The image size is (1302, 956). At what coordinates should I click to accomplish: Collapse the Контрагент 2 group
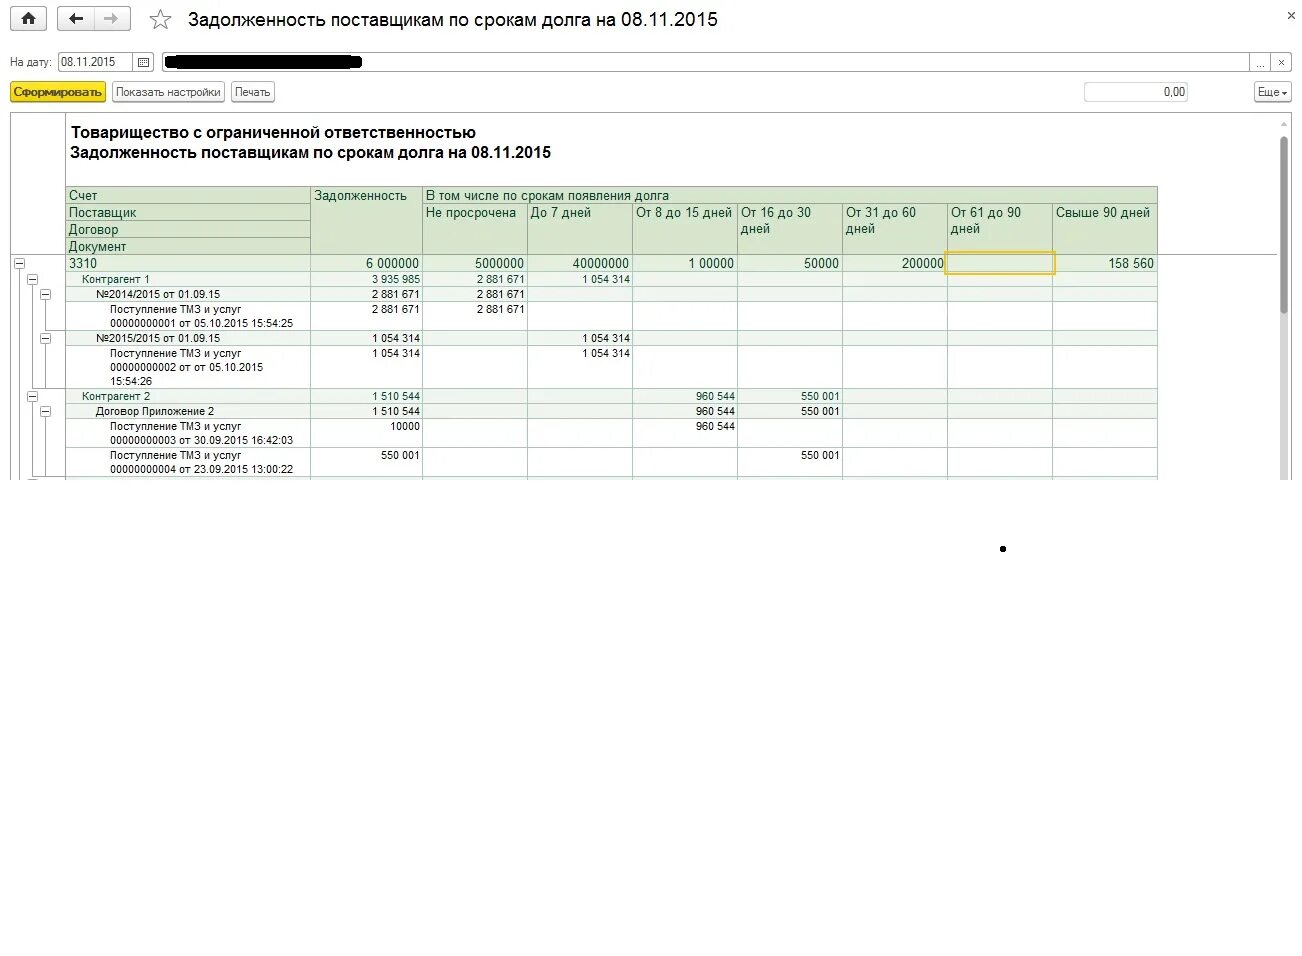pos(32,396)
